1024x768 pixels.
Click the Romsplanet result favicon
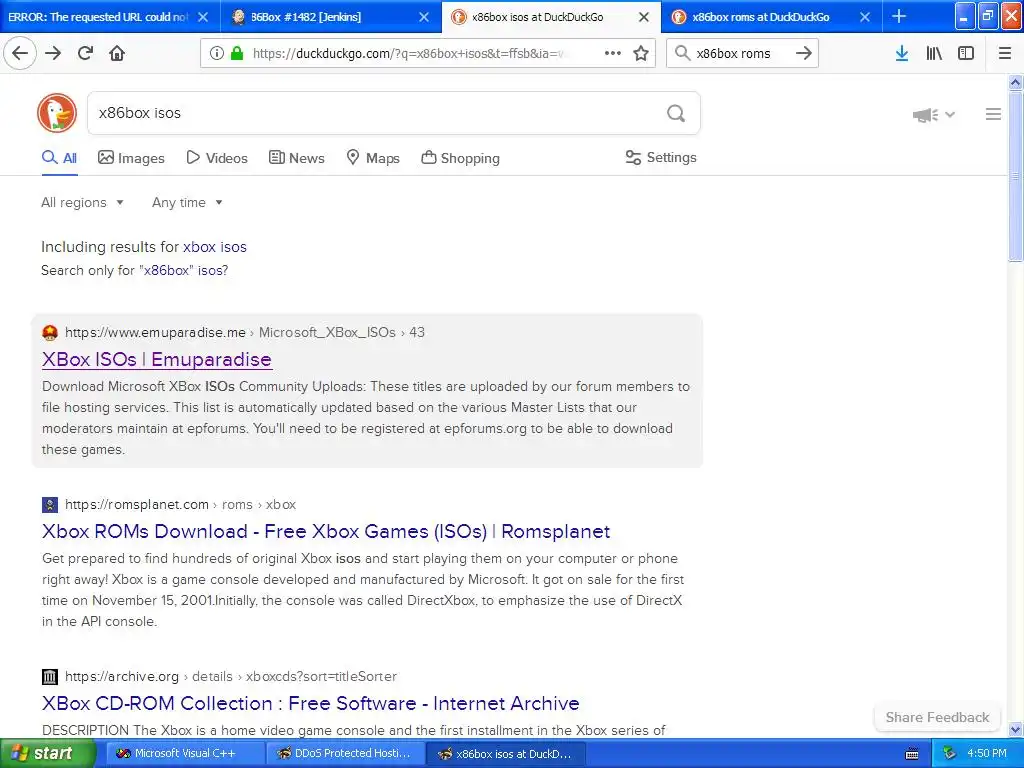[50, 505]
